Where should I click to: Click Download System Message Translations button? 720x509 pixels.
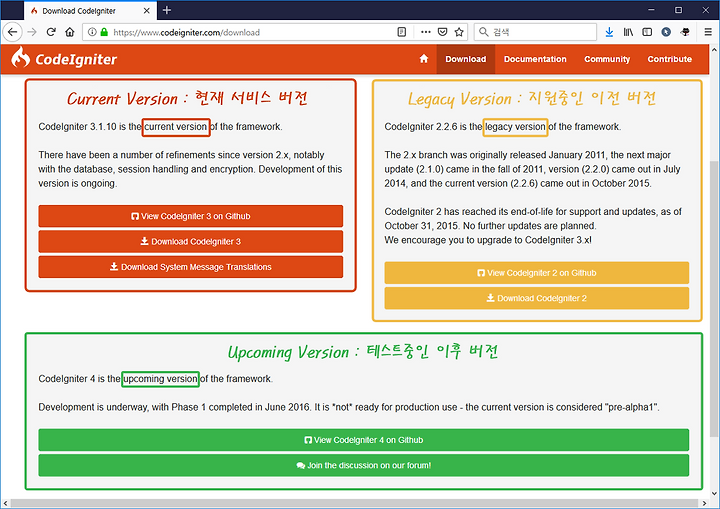[x=191, y=267]
